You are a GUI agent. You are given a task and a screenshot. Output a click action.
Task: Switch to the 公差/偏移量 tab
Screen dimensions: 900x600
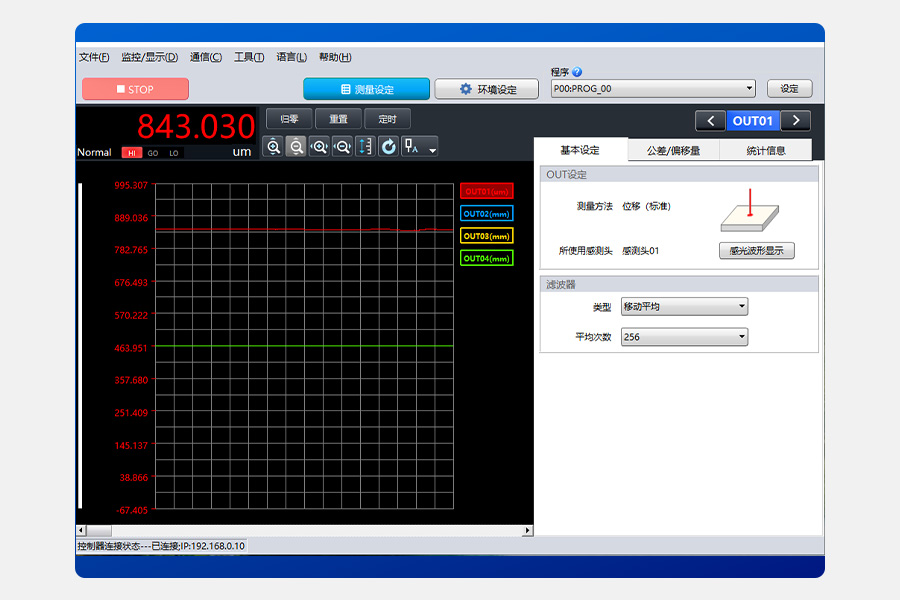pyautogui.click(x=673, y=150)
